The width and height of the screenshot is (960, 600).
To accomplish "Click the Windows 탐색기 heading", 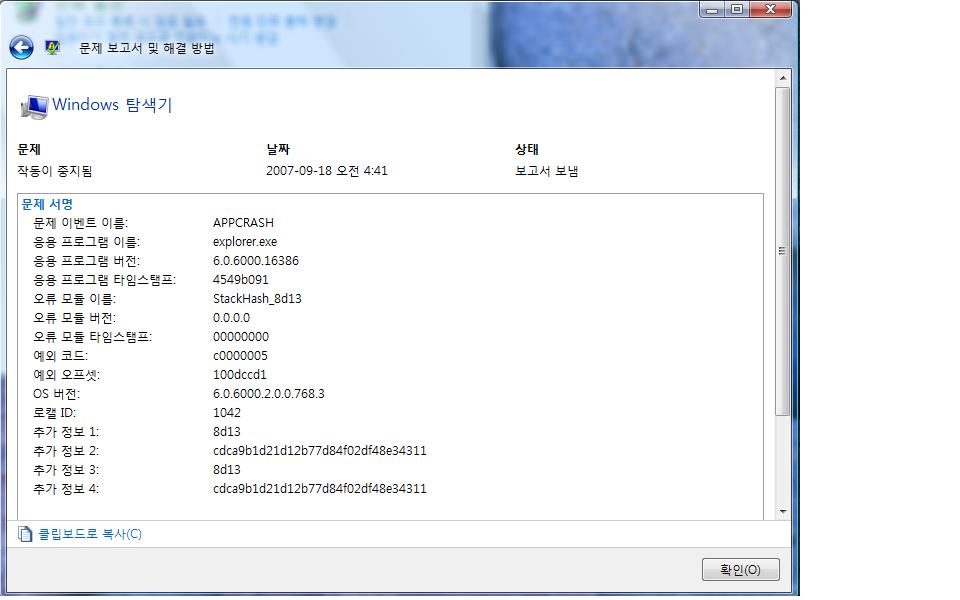I will 112,105.
